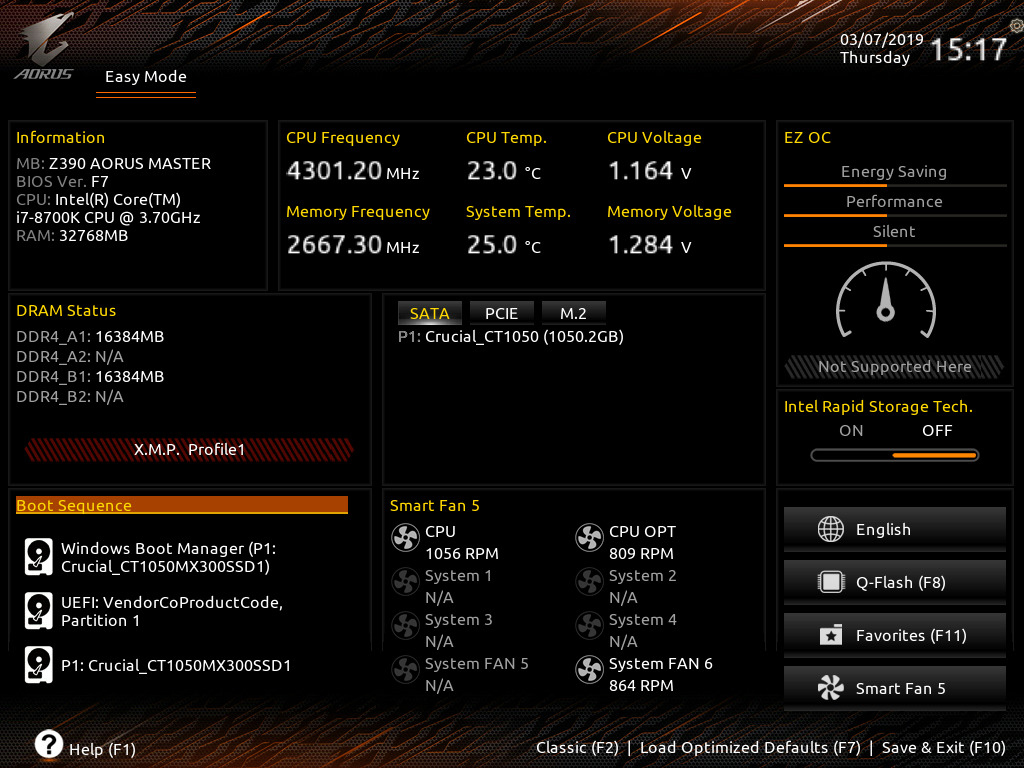Image resolution: width=1024 pixels, height=768 pixels.
Task: Click SATA entry P1: Crucial_CT1050 (1050.2GB)
Action: [x=511, y=337]
